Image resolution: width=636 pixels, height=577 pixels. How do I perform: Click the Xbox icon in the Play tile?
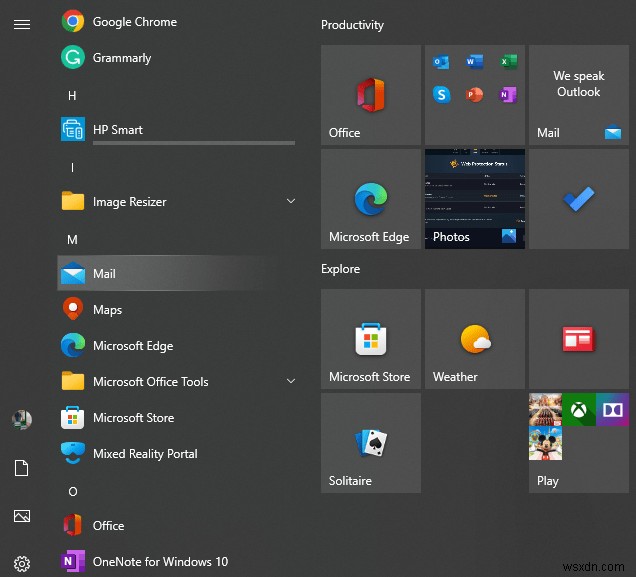(x=579, y=410)
